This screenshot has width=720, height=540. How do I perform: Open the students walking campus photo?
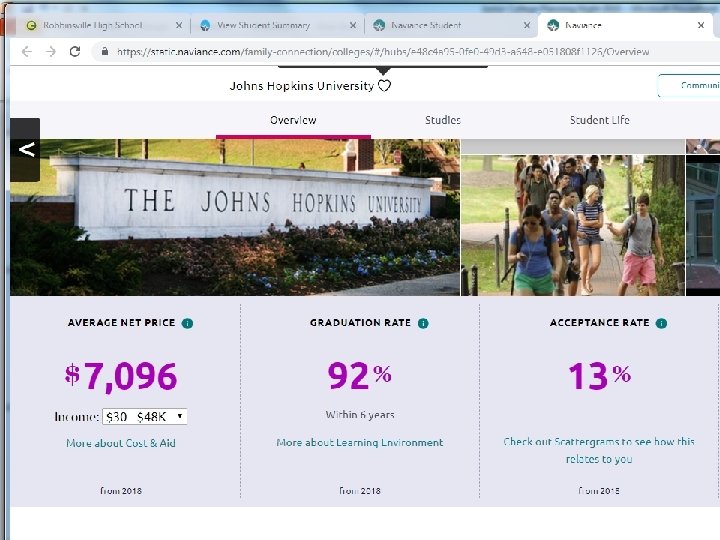(x=573, y=225)
